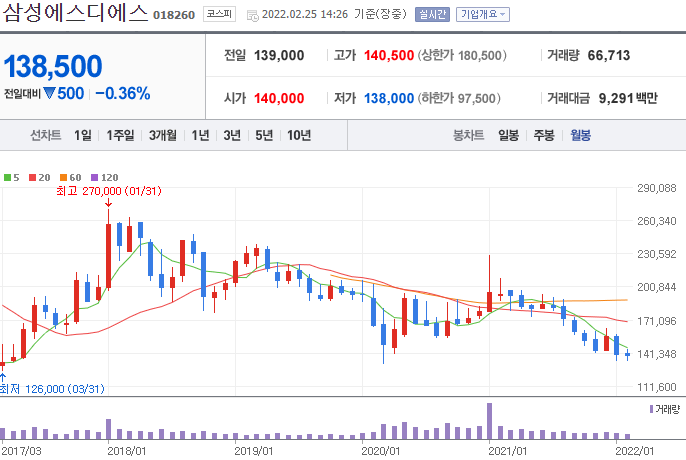This screenshot has height=460, width=686.
Task: Click the stock name 삼성에스디에스
Action: (75, 13)
